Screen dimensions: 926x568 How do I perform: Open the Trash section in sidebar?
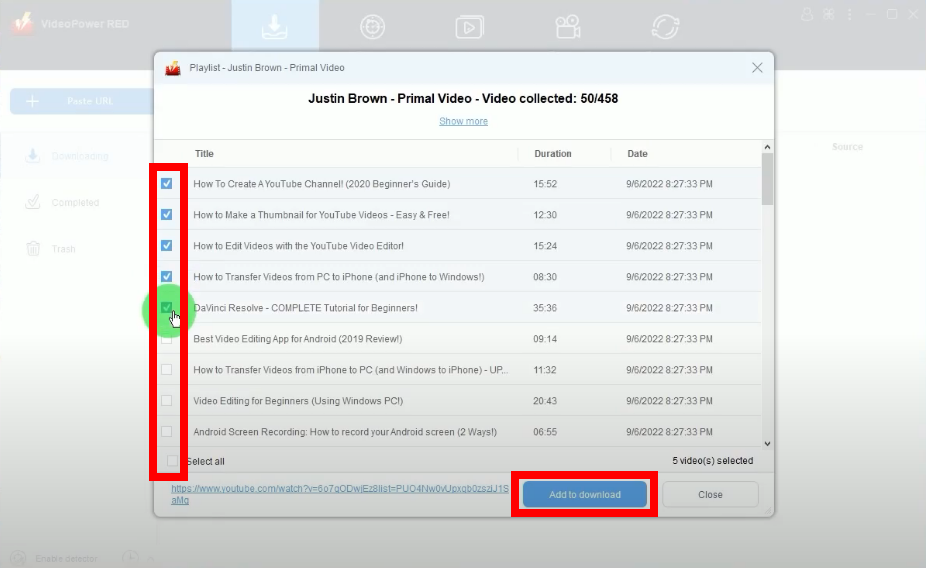[63, 249]
